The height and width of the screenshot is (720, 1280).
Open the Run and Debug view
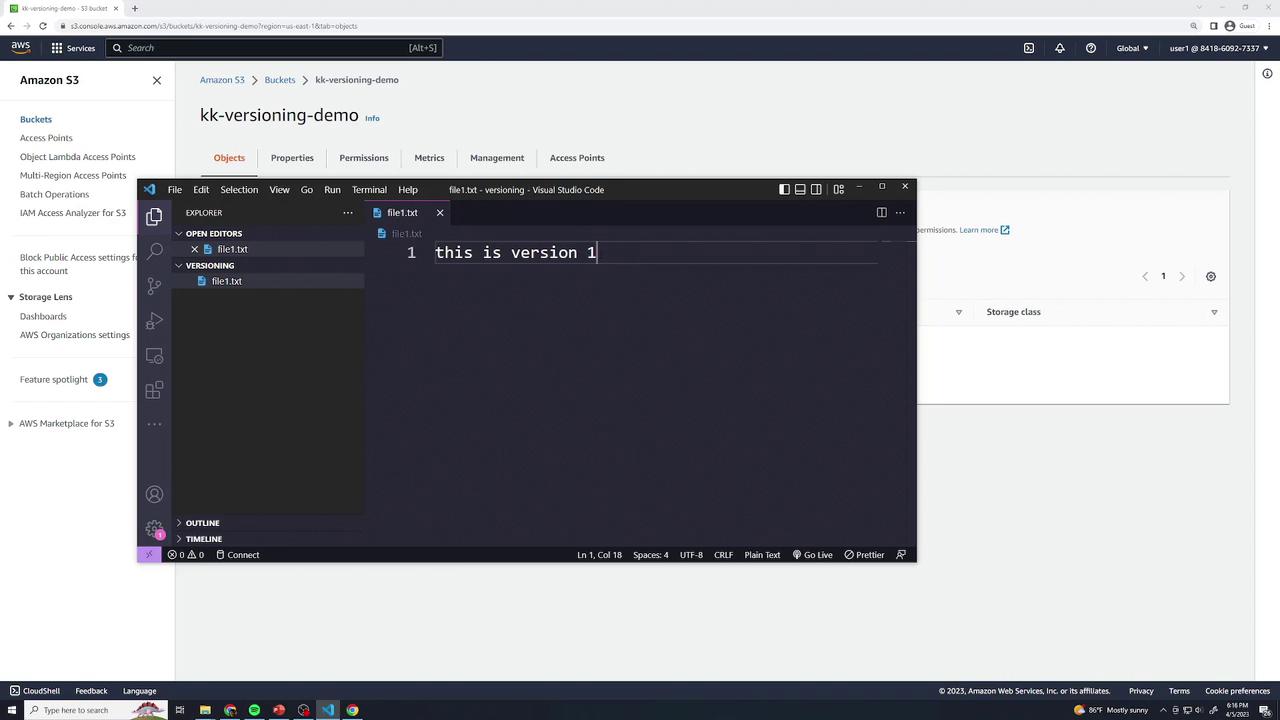pyautogui.click(x=154, y=321)
